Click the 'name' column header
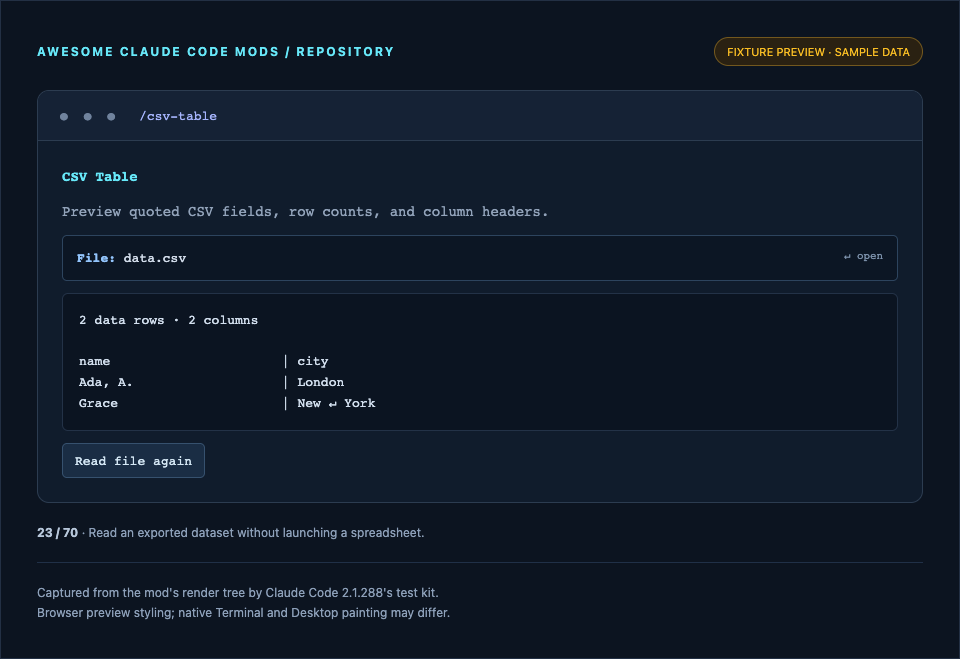Image resolution: width=960 pixels, height=659 pixels. pyautogui.click(x=94, y=361)
